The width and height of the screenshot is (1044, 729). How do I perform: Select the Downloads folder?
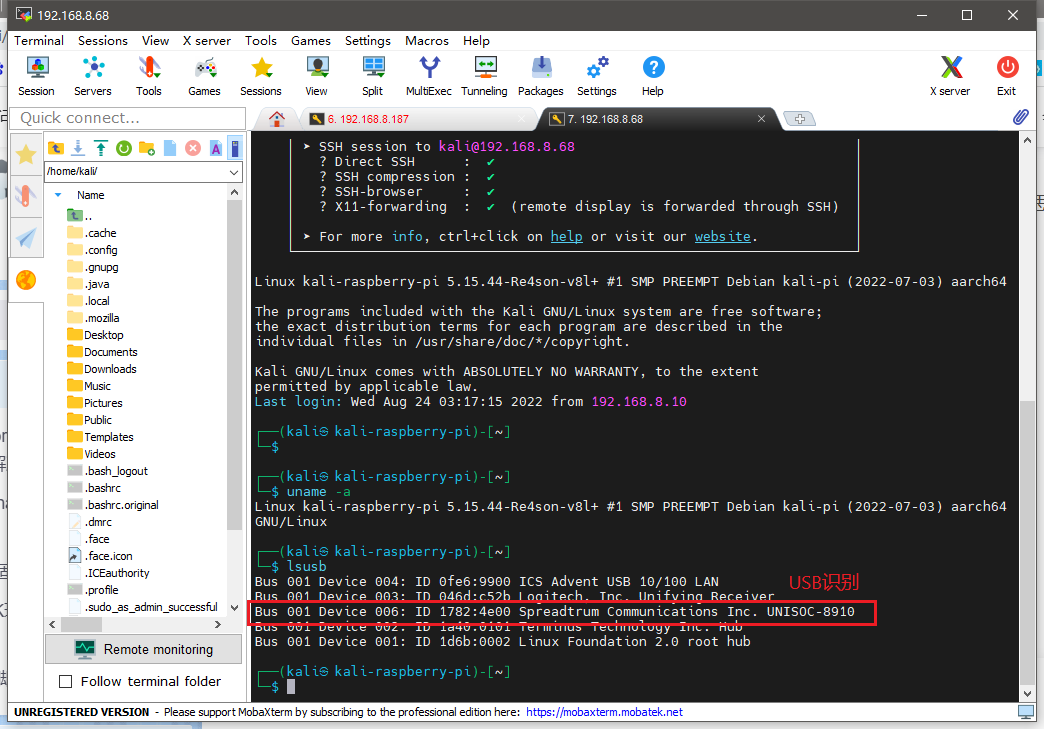(102, 369)
